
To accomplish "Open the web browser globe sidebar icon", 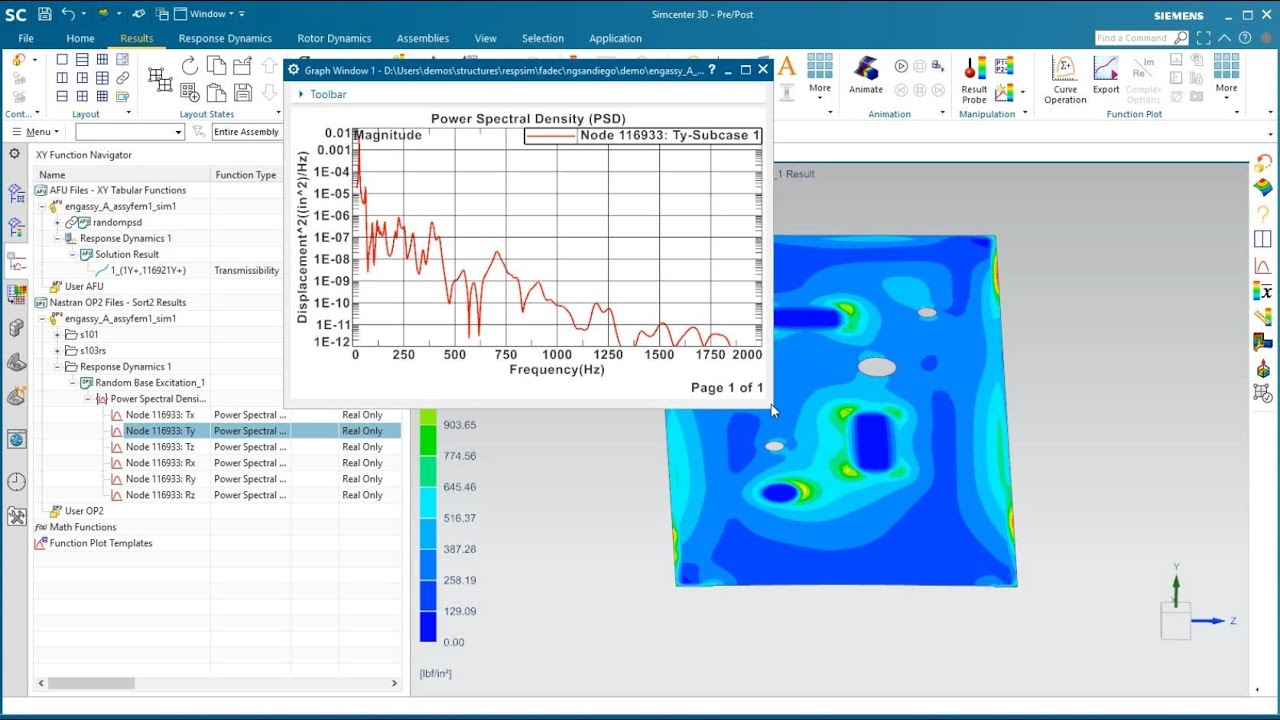I will (16, 439).
